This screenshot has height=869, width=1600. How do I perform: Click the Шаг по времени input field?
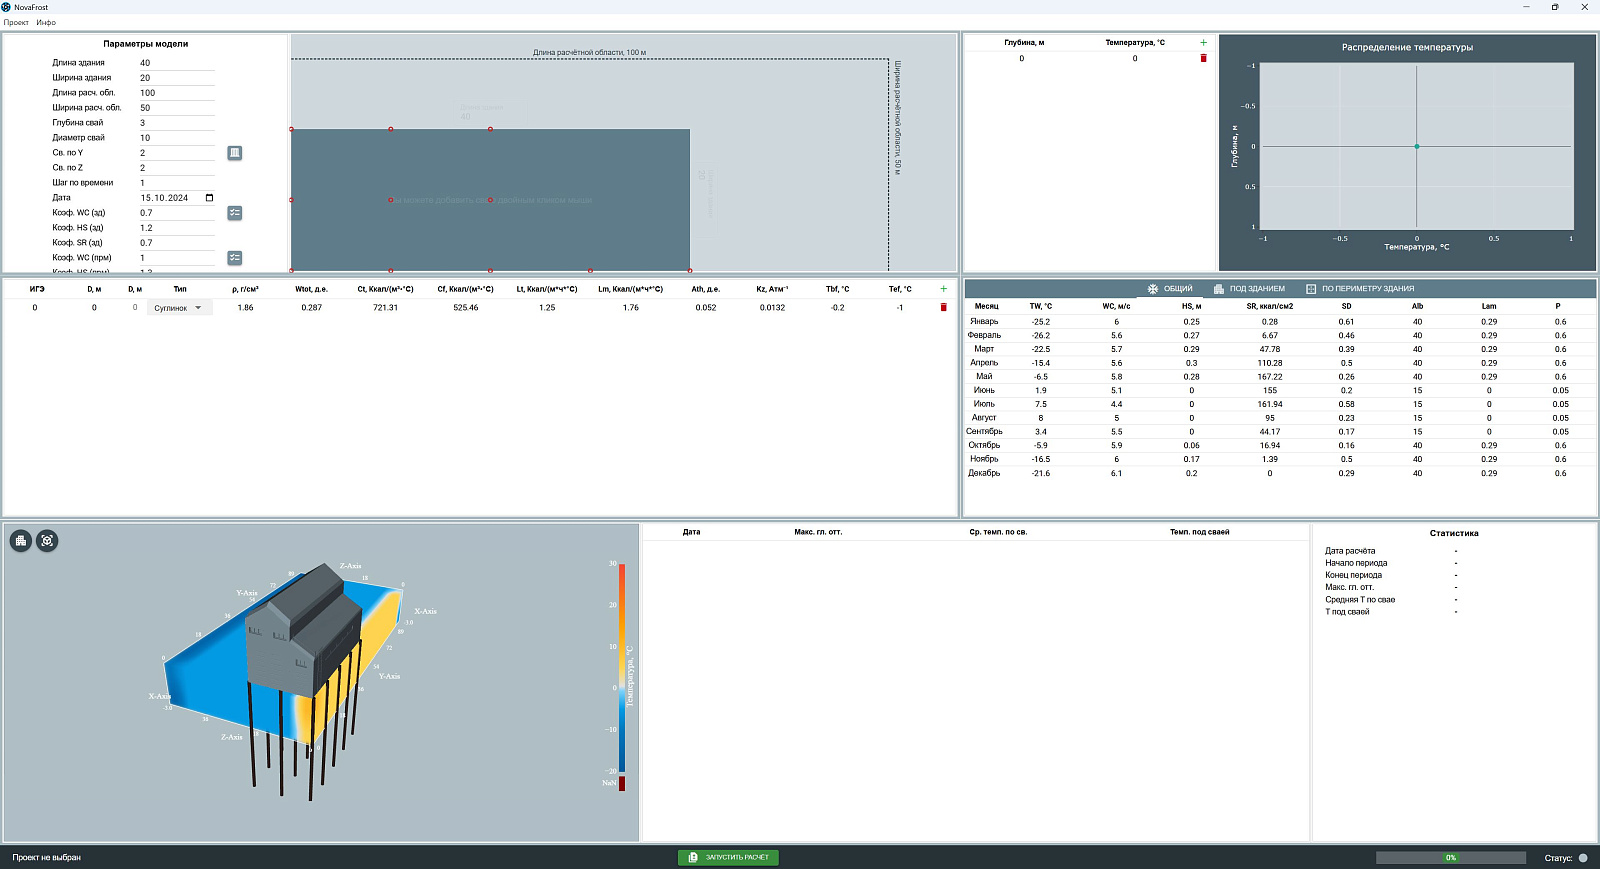[176, 183]
